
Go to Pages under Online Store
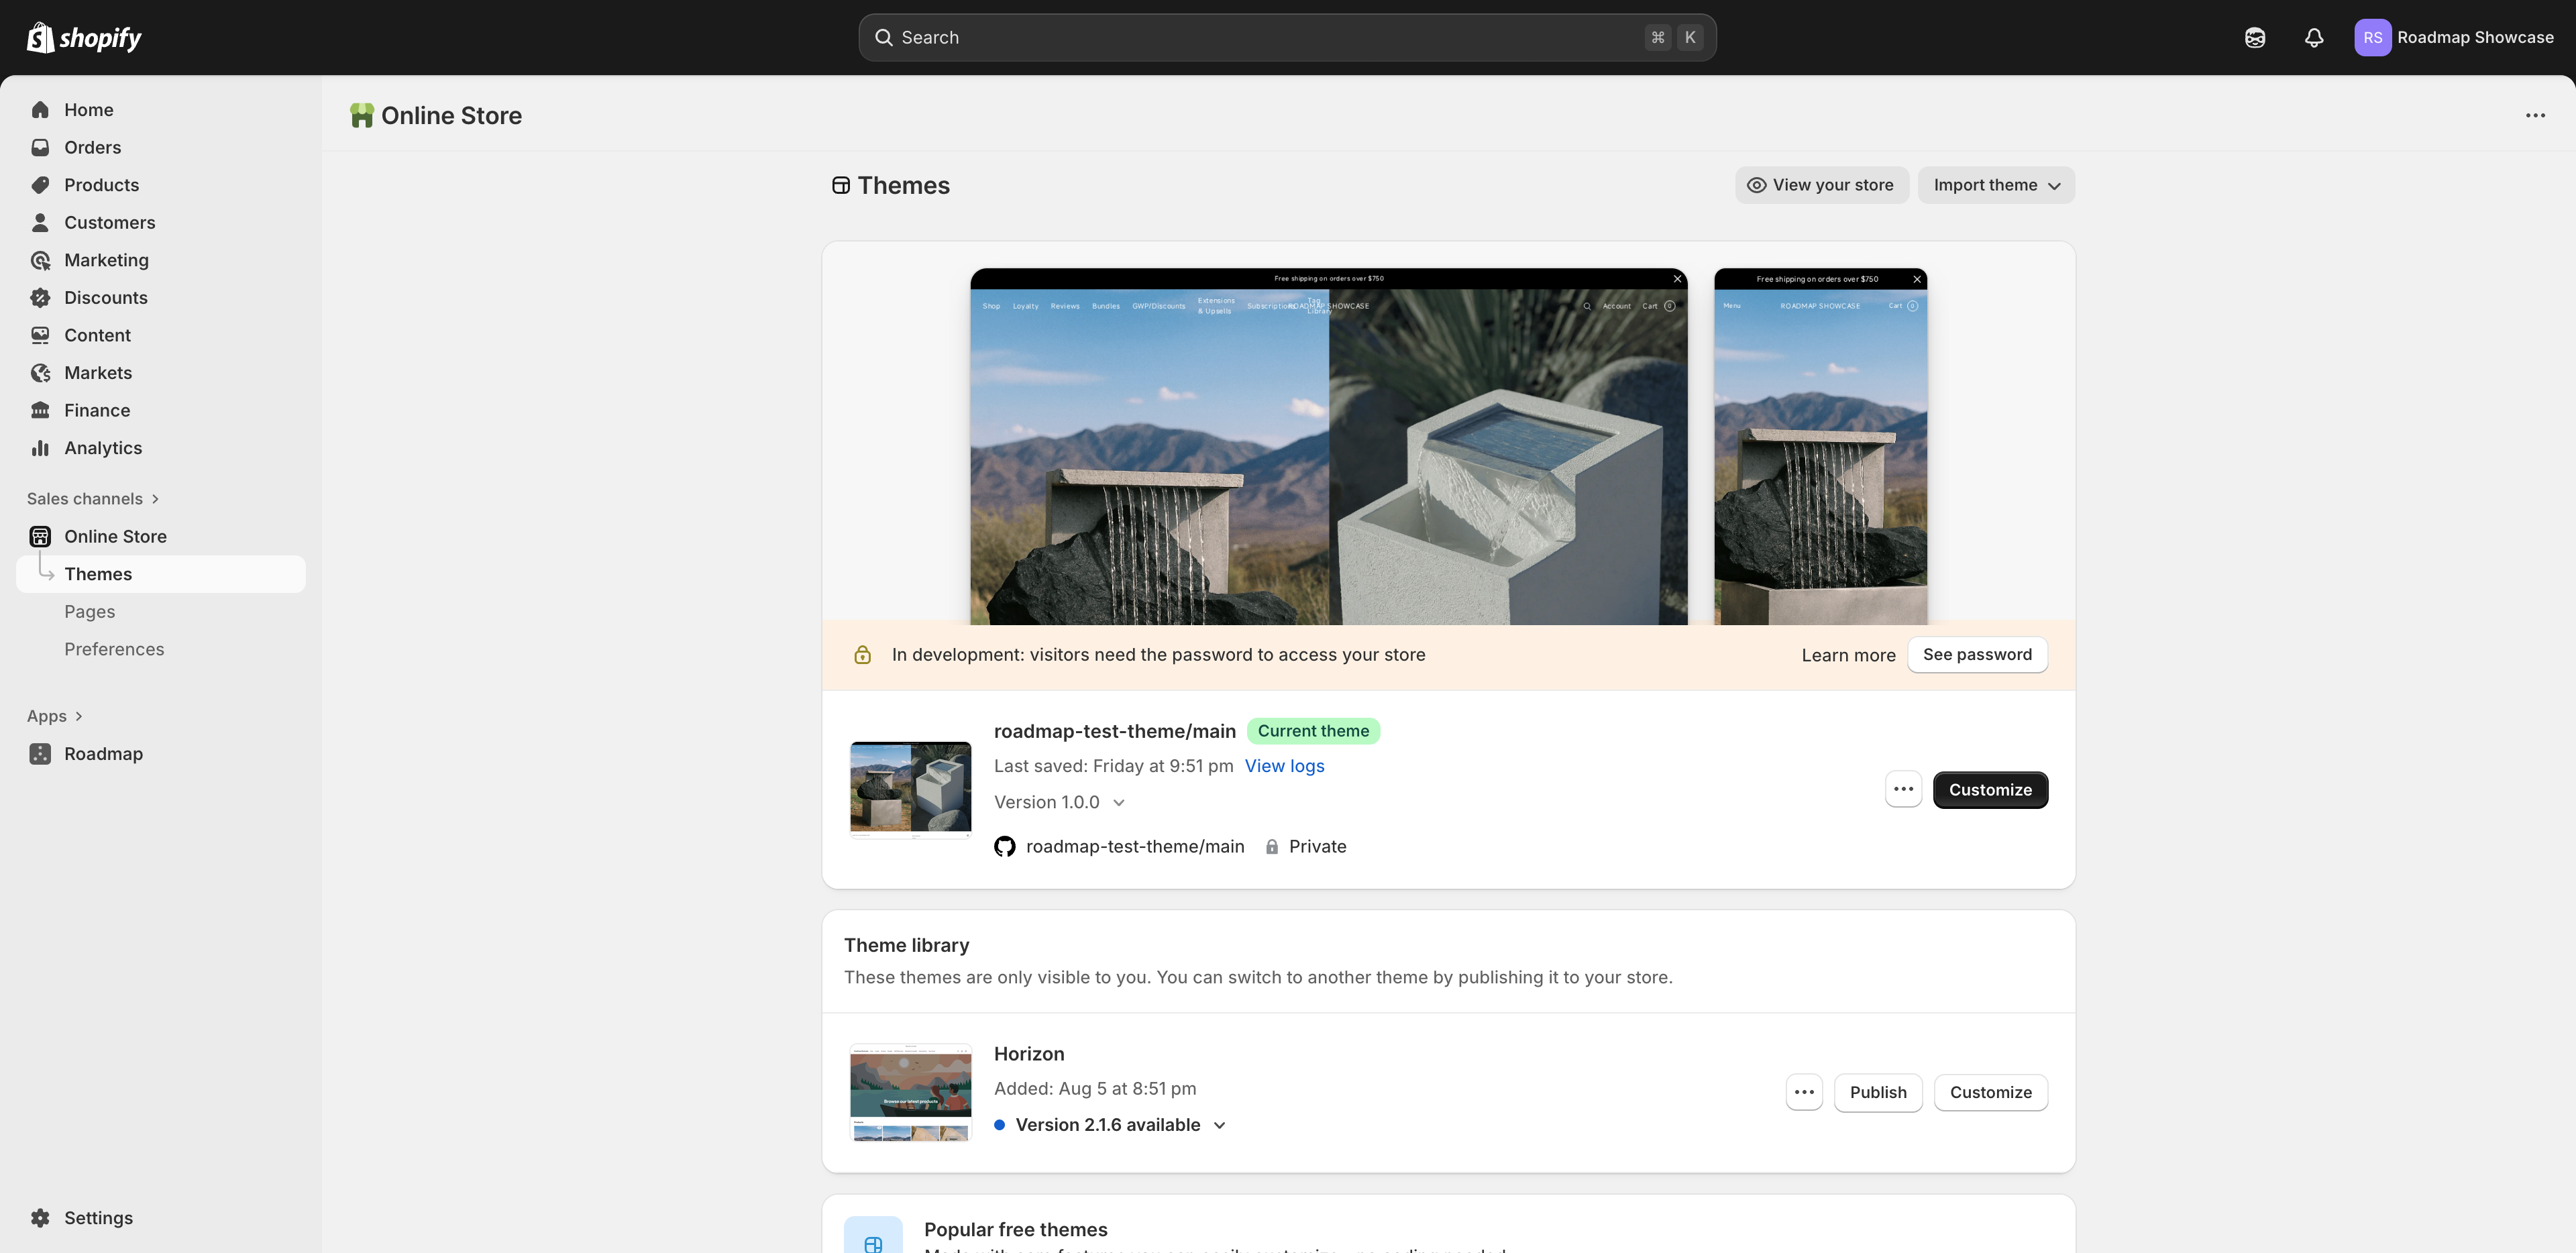tap(90, 612)
